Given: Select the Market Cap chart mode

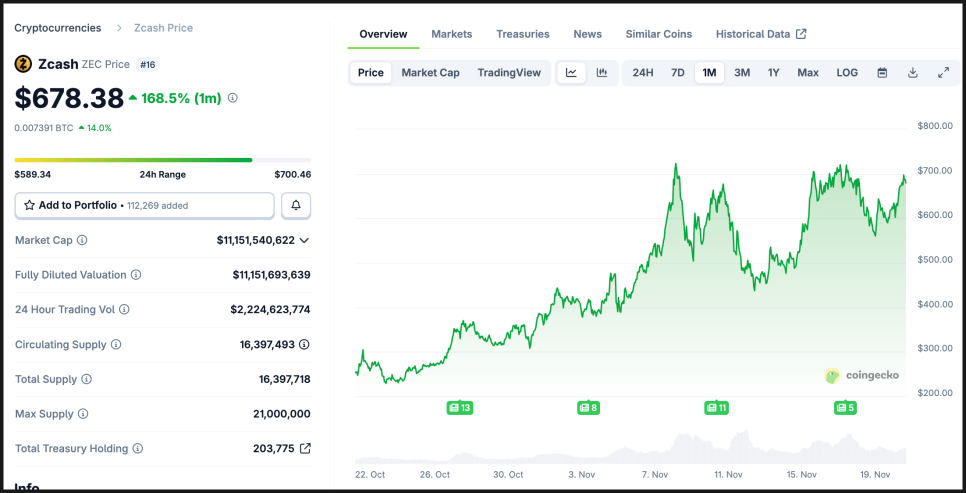Looking at the screenshot, I should 430,73.
